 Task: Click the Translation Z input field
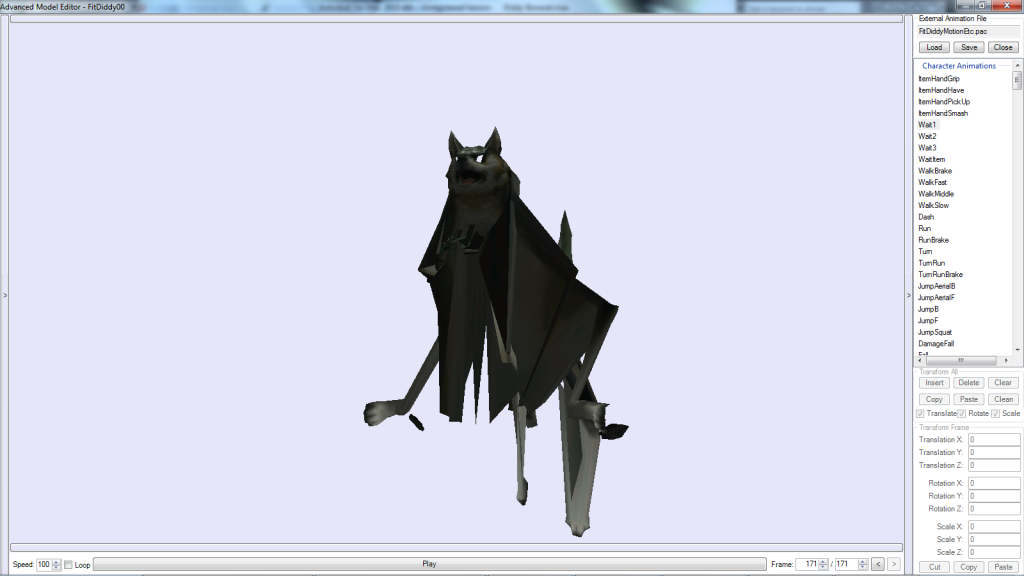(x=994, y=465)
